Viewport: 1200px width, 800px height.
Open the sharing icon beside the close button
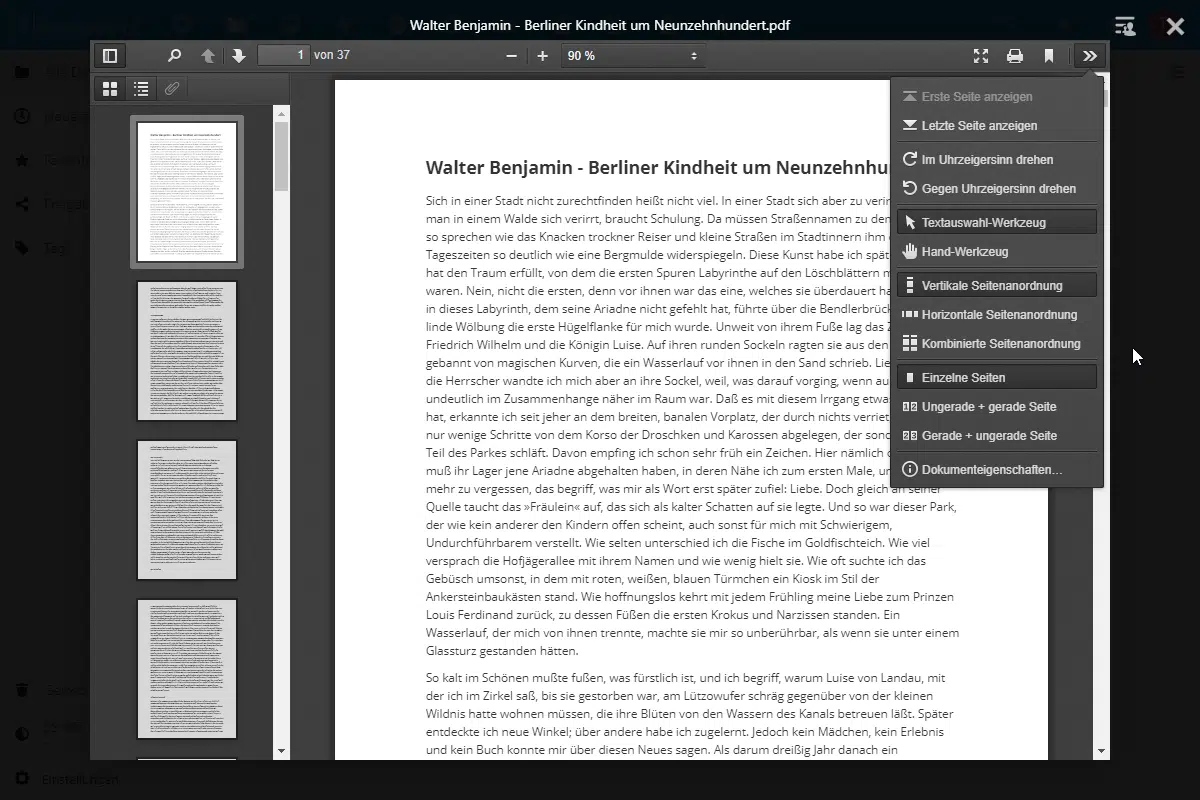pyautogui.click(x=1125, y=26)
